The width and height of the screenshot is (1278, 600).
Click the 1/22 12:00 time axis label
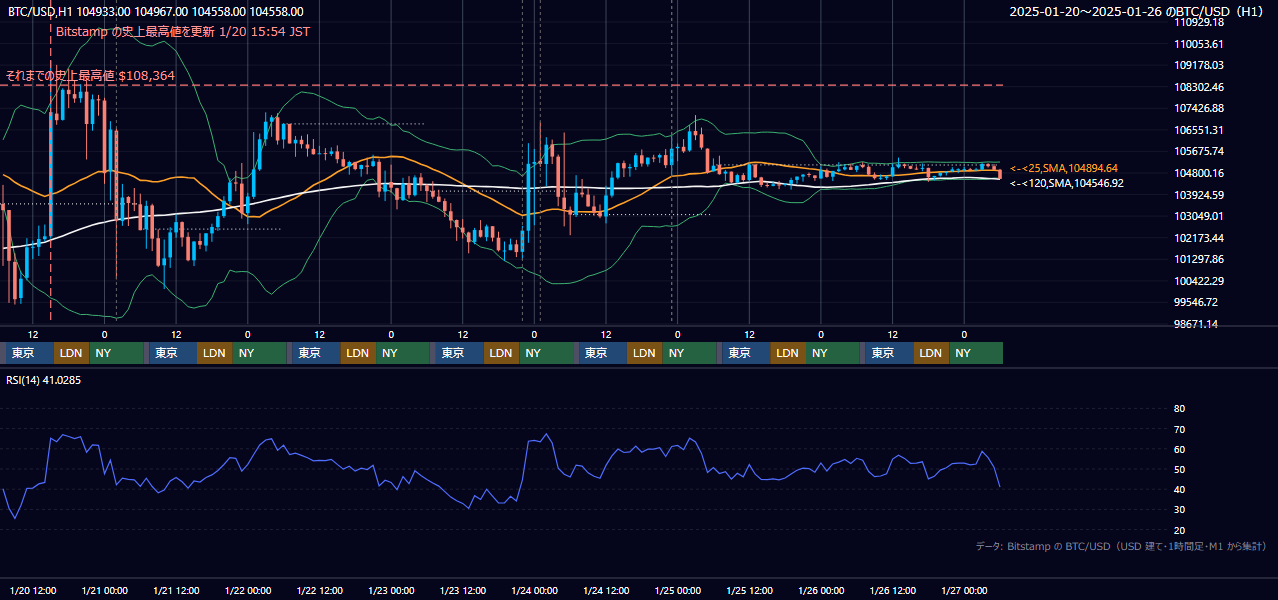[x=319, y=590]
